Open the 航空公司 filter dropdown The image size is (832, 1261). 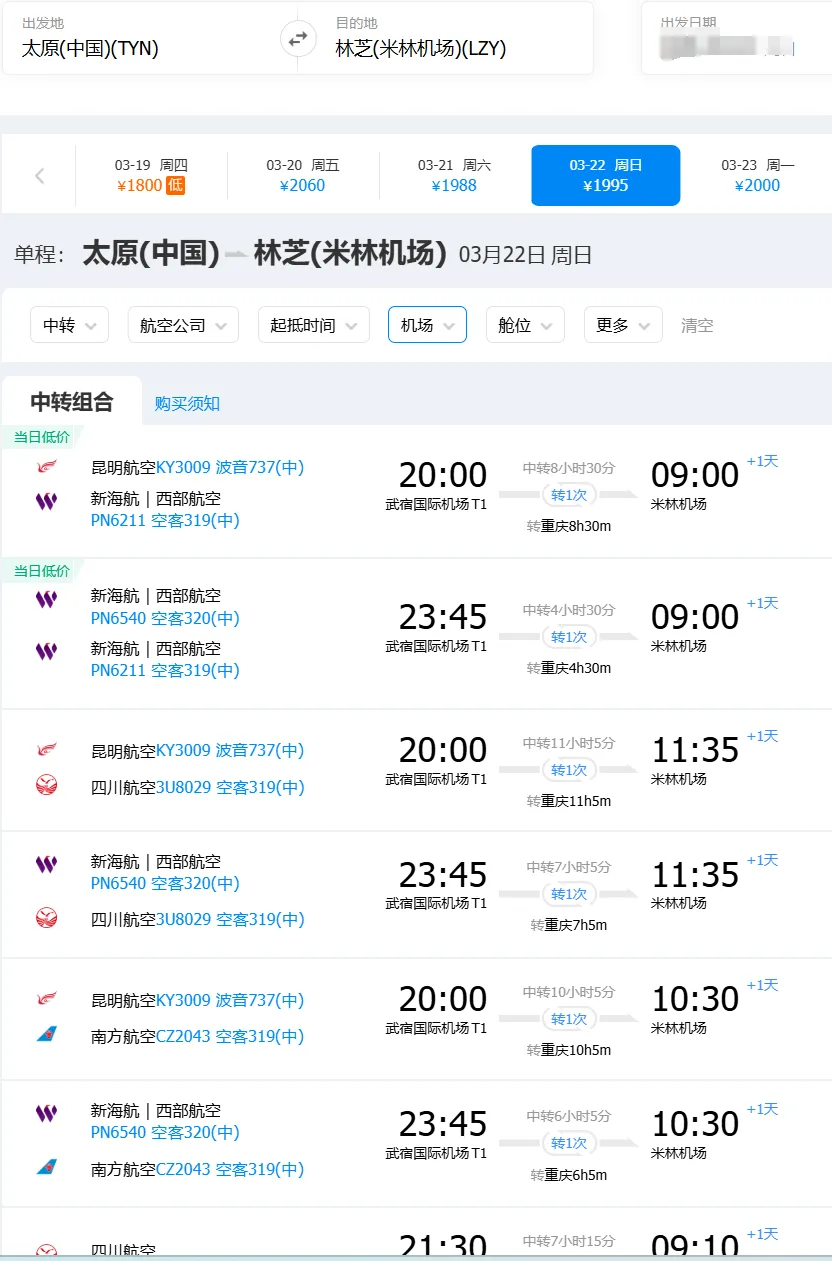point(183,325)
